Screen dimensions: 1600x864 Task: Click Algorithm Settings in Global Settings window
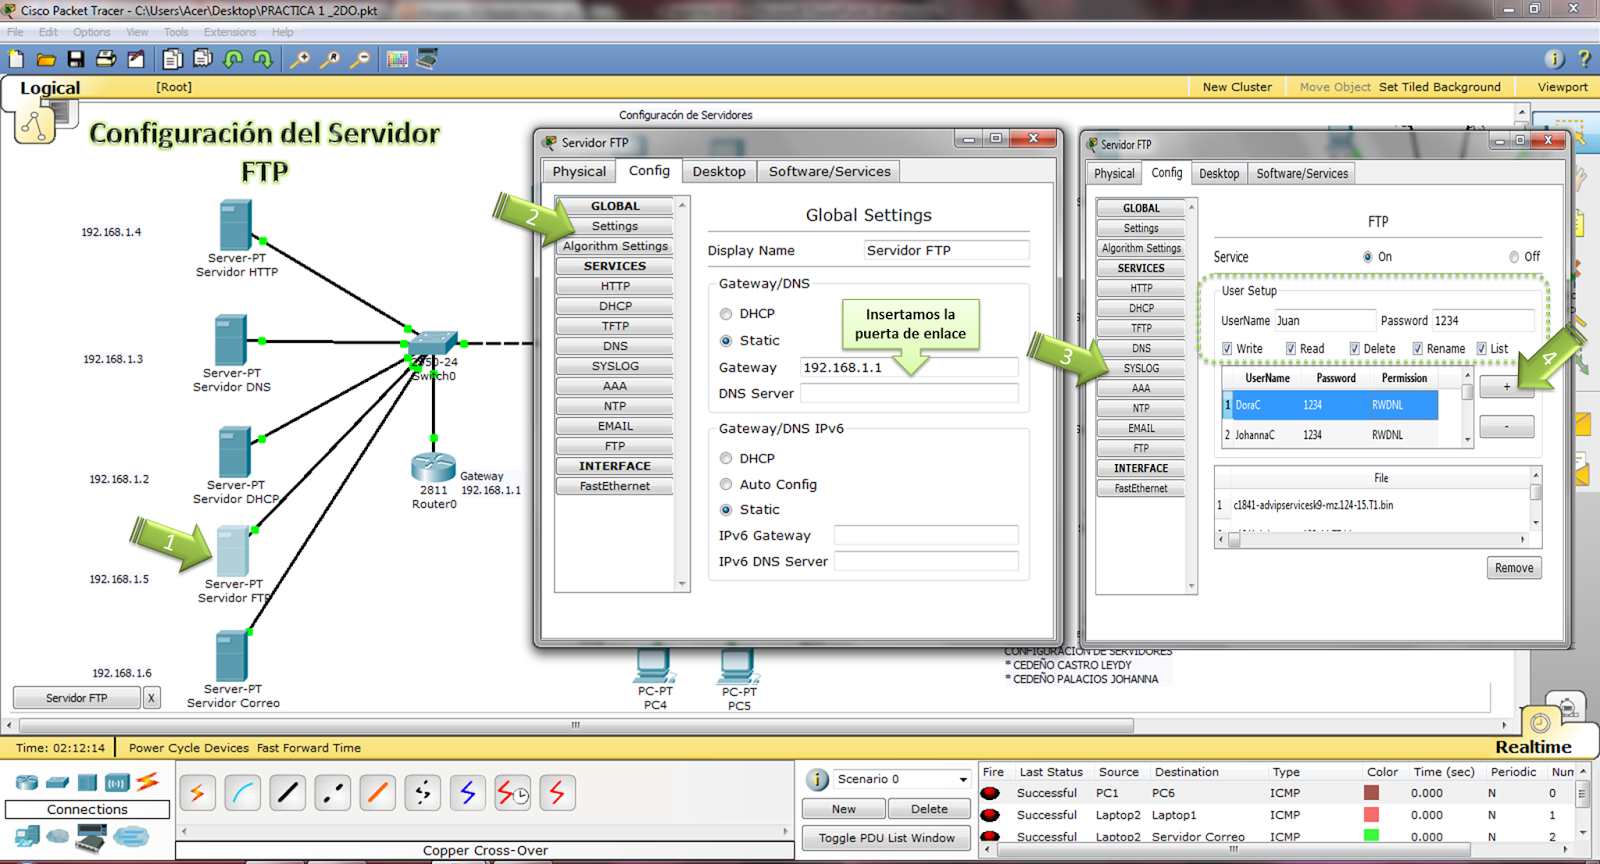615,246
